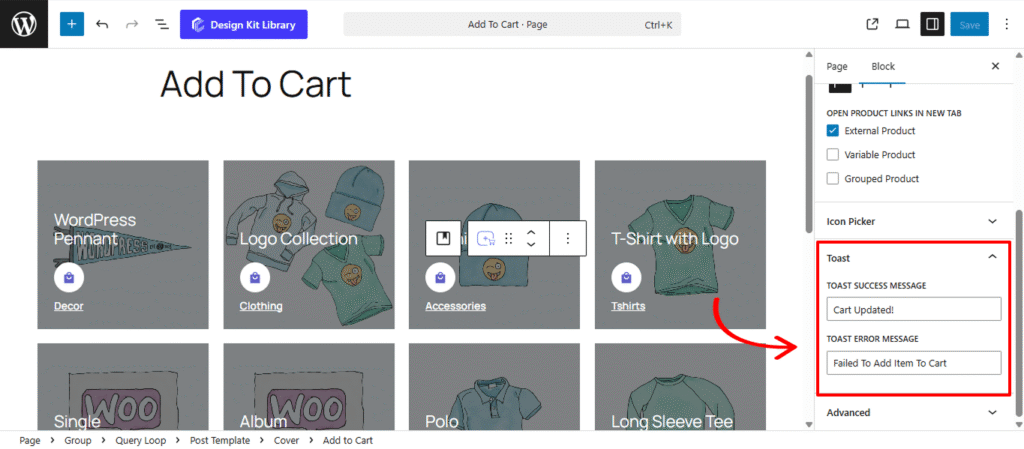The image size is (1024, 449).
Task: Click the WordPress logo icon
Action: [24, 24]
